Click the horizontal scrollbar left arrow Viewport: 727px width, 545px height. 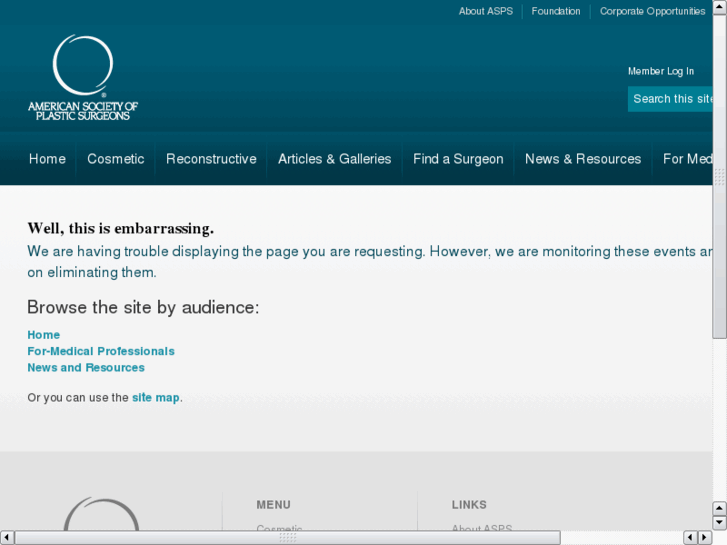coord(7,538)
